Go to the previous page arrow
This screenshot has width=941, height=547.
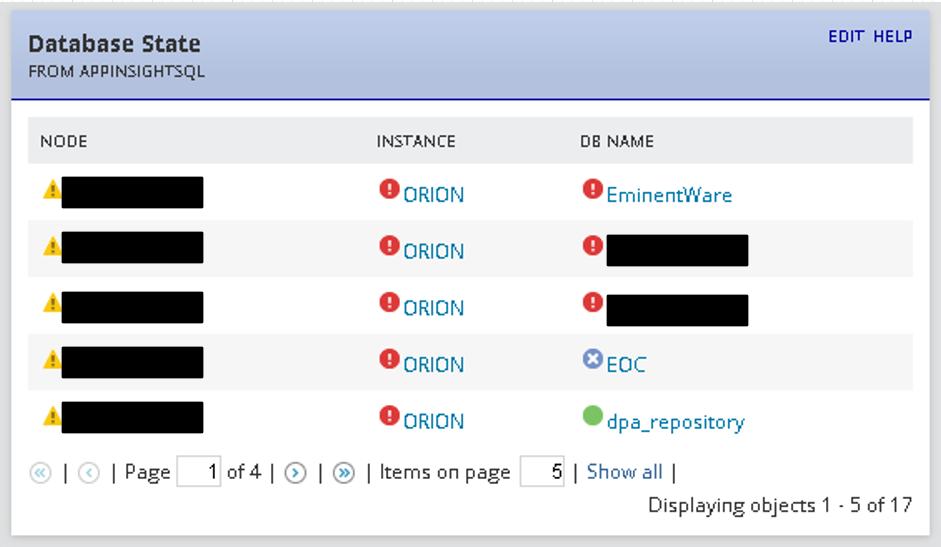[89, 473]
